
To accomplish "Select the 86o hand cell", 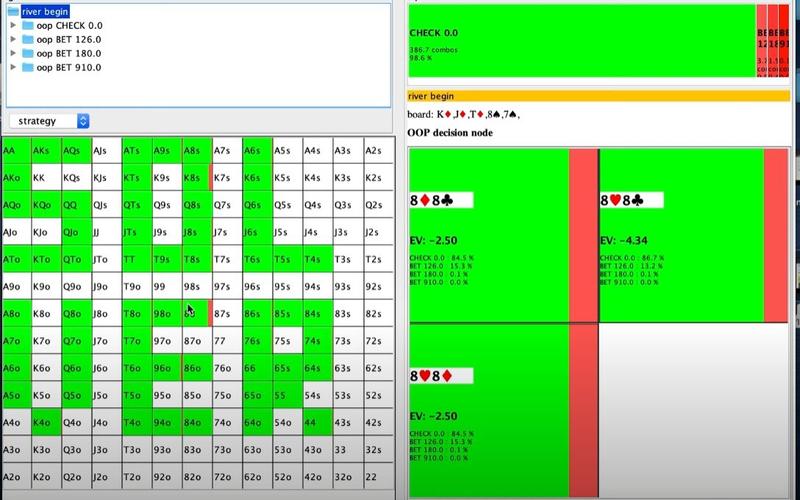I will 197,368.
